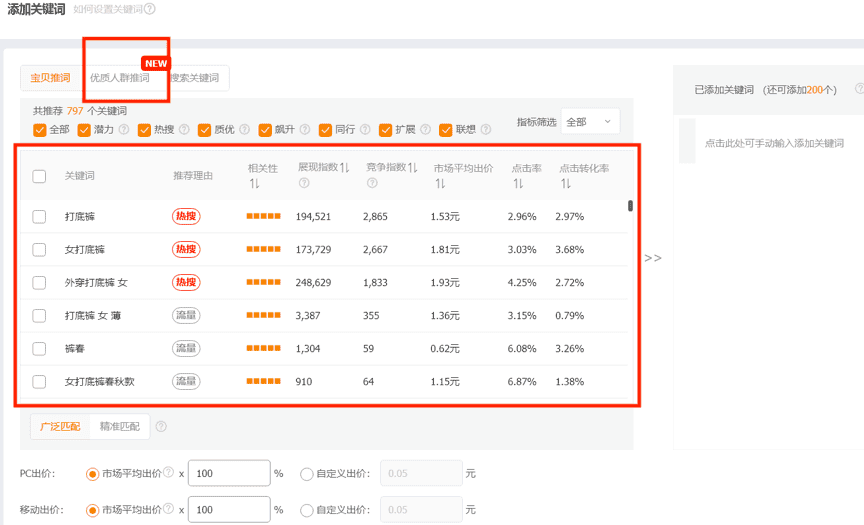Open 如何设置关键词 help link
Screen dimensions: 864x525
(108, 9)
